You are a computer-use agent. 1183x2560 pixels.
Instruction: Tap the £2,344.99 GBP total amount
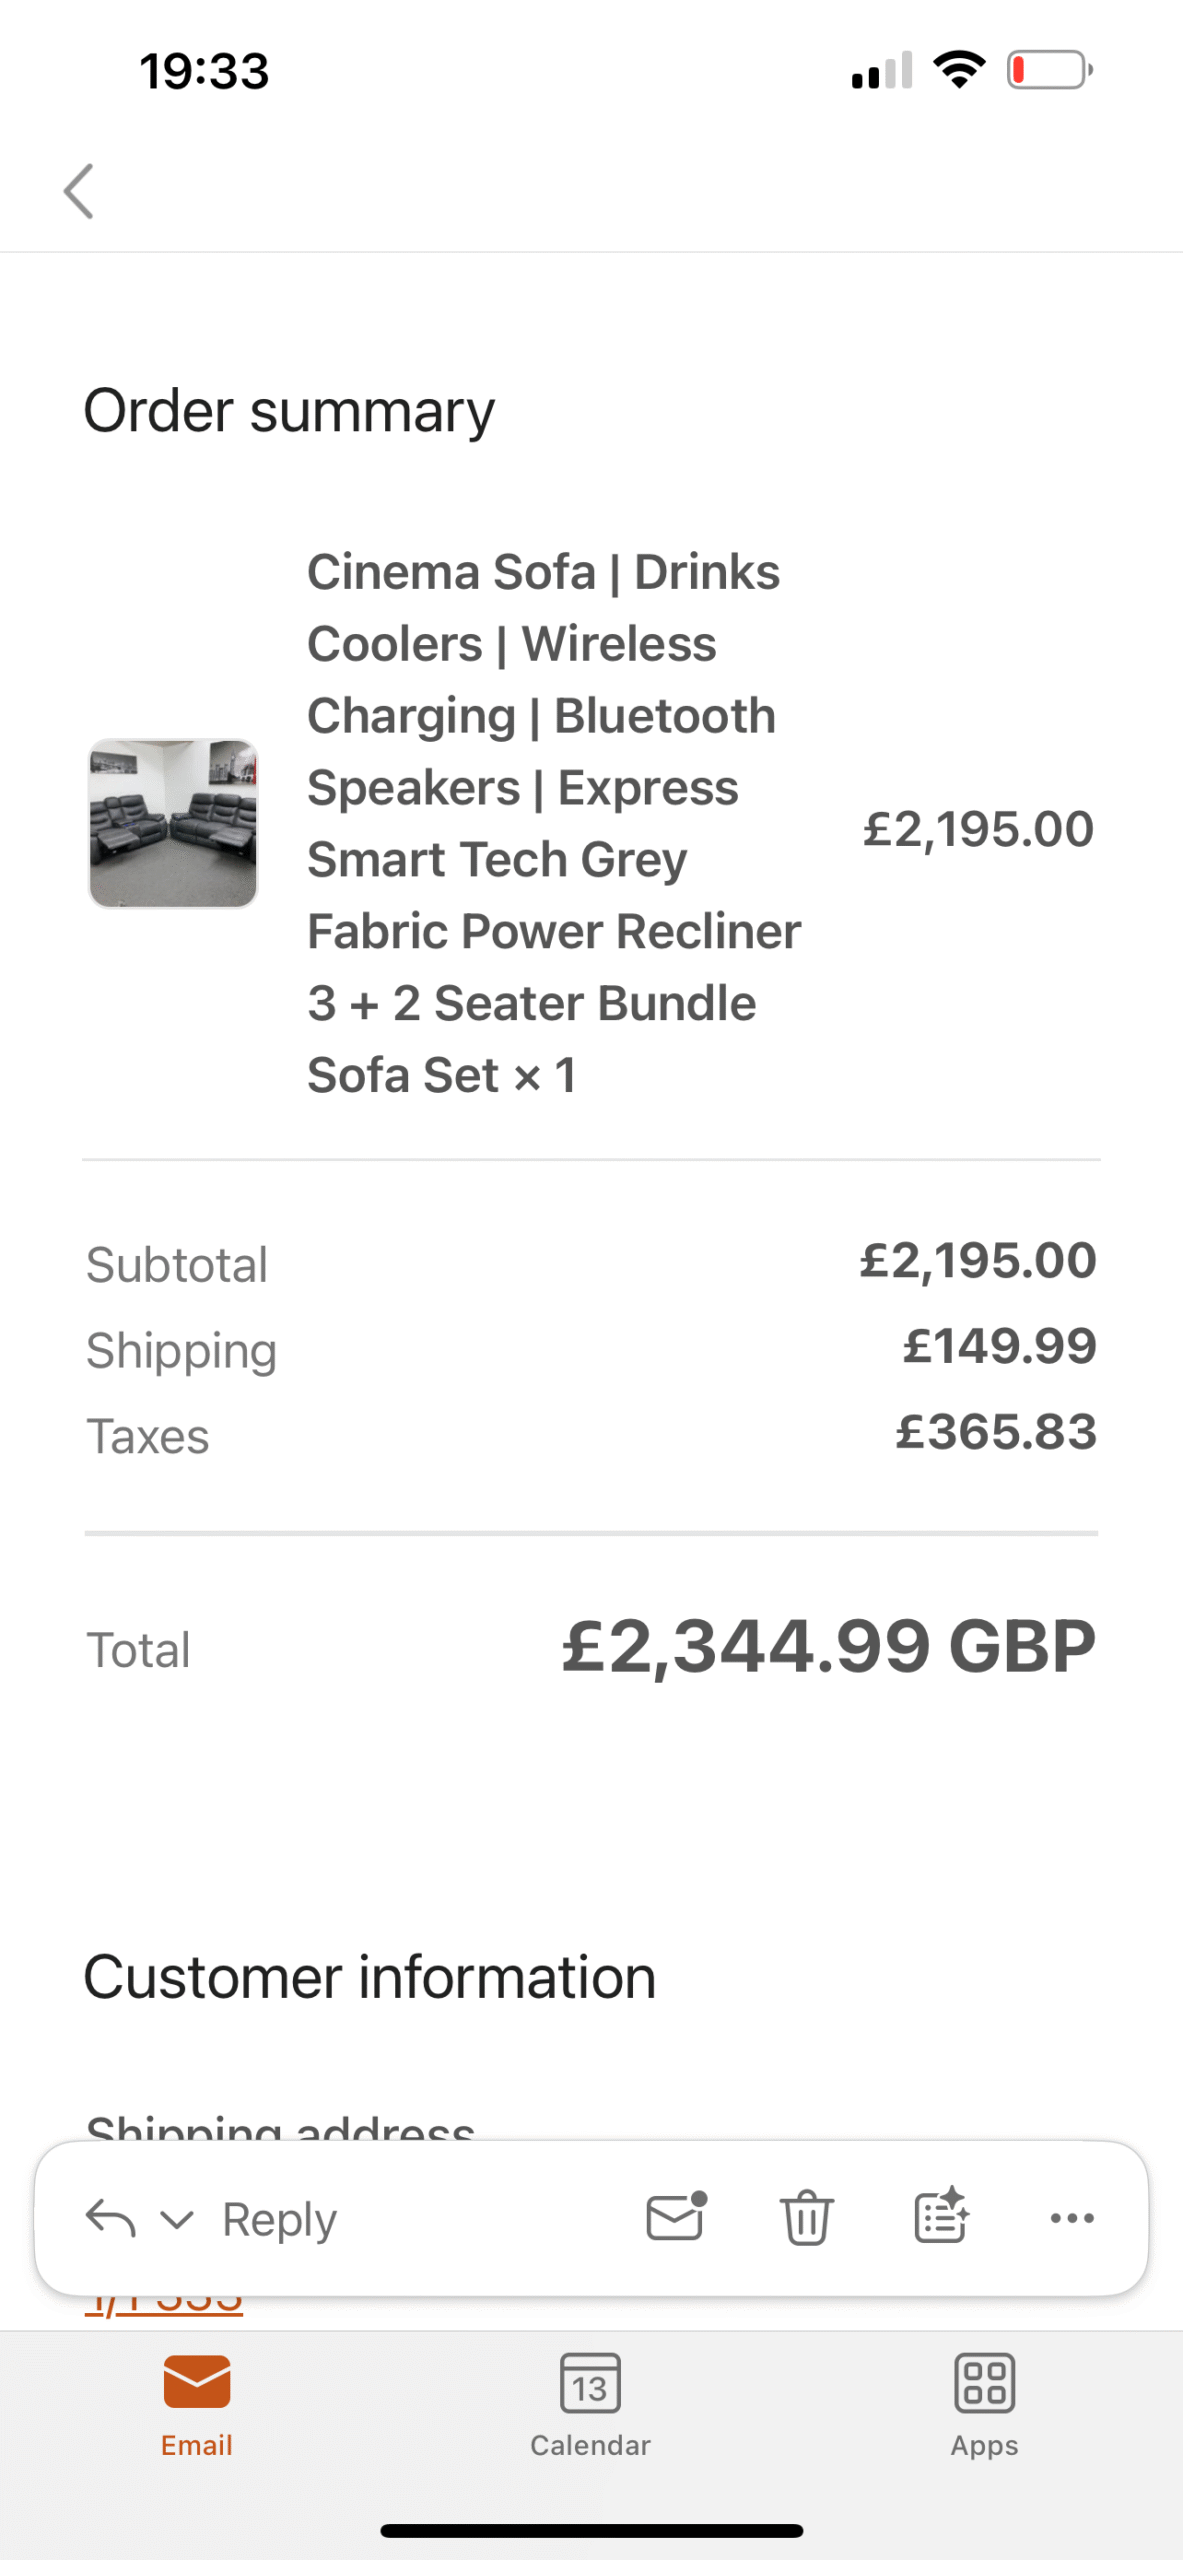(x=828, y=1647)
